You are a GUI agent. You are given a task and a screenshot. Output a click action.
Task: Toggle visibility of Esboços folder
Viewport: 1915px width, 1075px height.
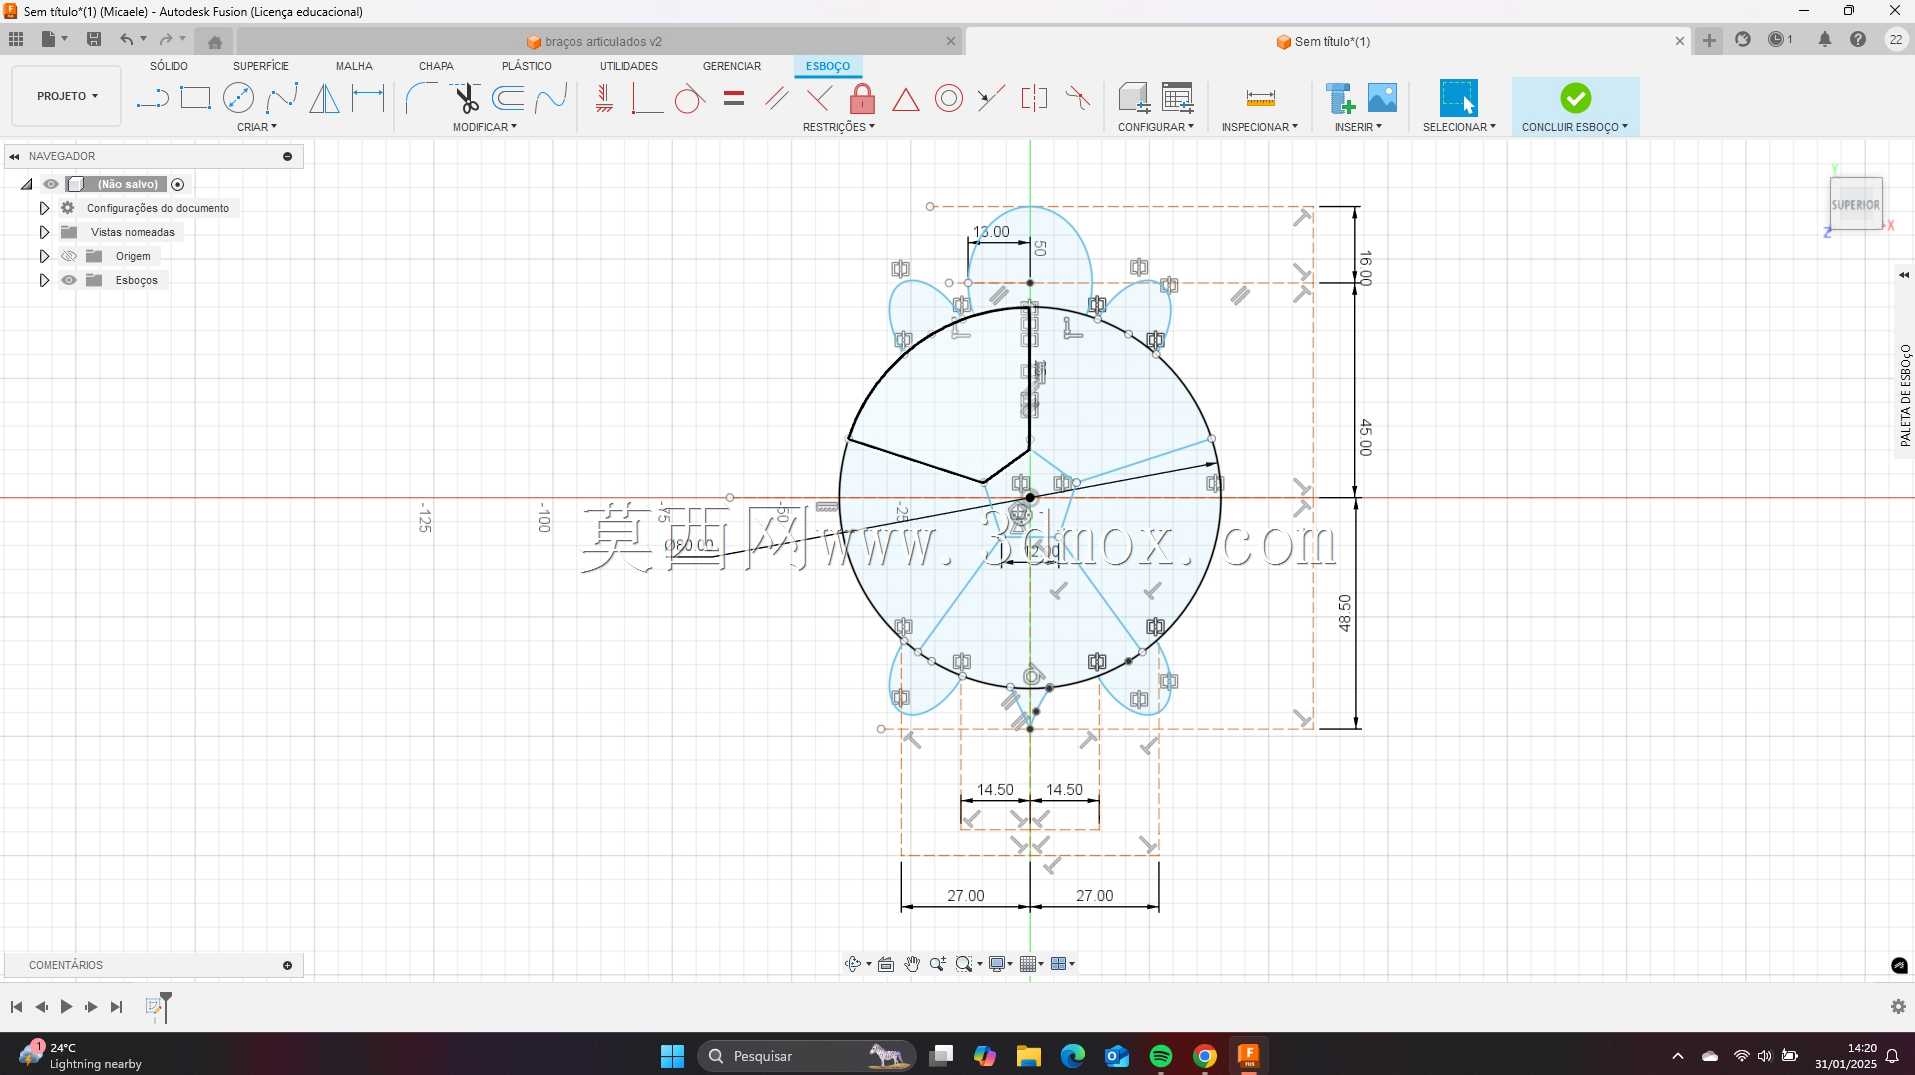point(69,280)
